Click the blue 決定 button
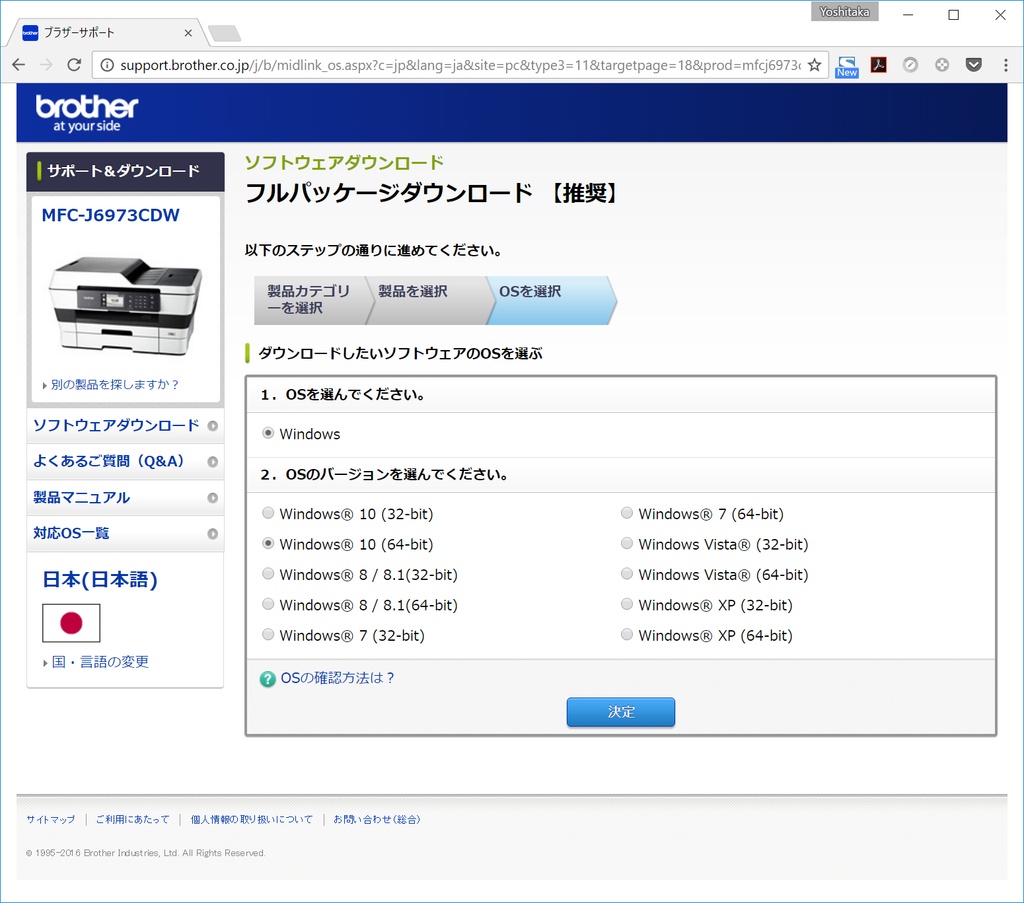Image resolution: width=1024 pixels, height=903 pixels. point(620,712)
